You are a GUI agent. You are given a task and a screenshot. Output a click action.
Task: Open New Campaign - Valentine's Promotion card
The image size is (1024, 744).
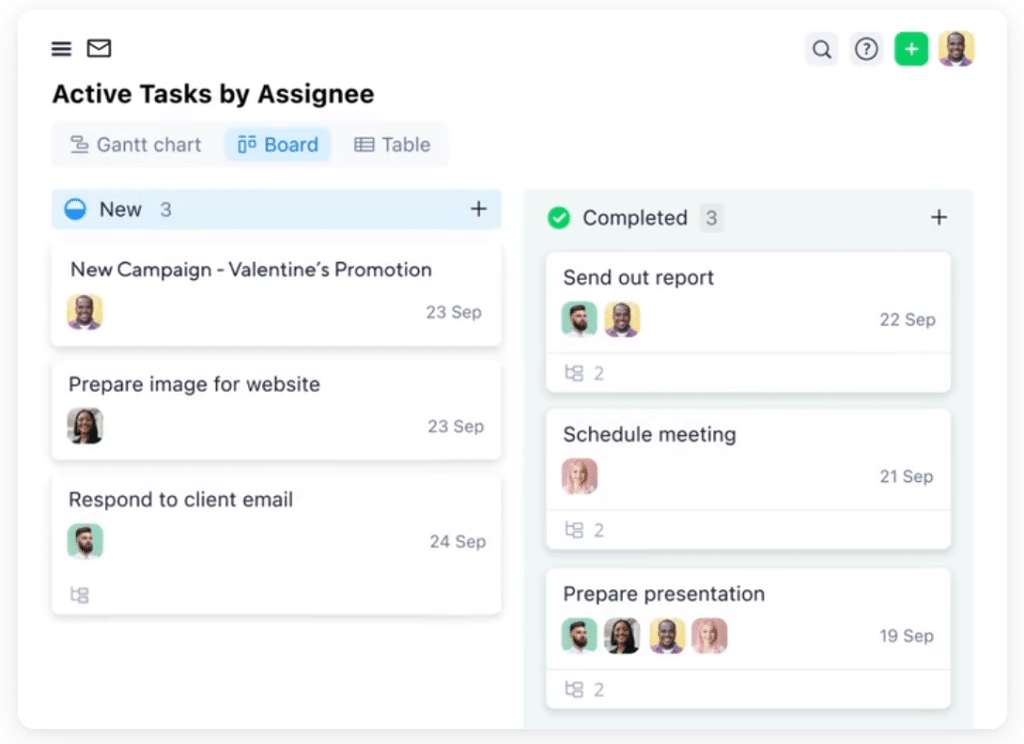(x=276, y=295)
